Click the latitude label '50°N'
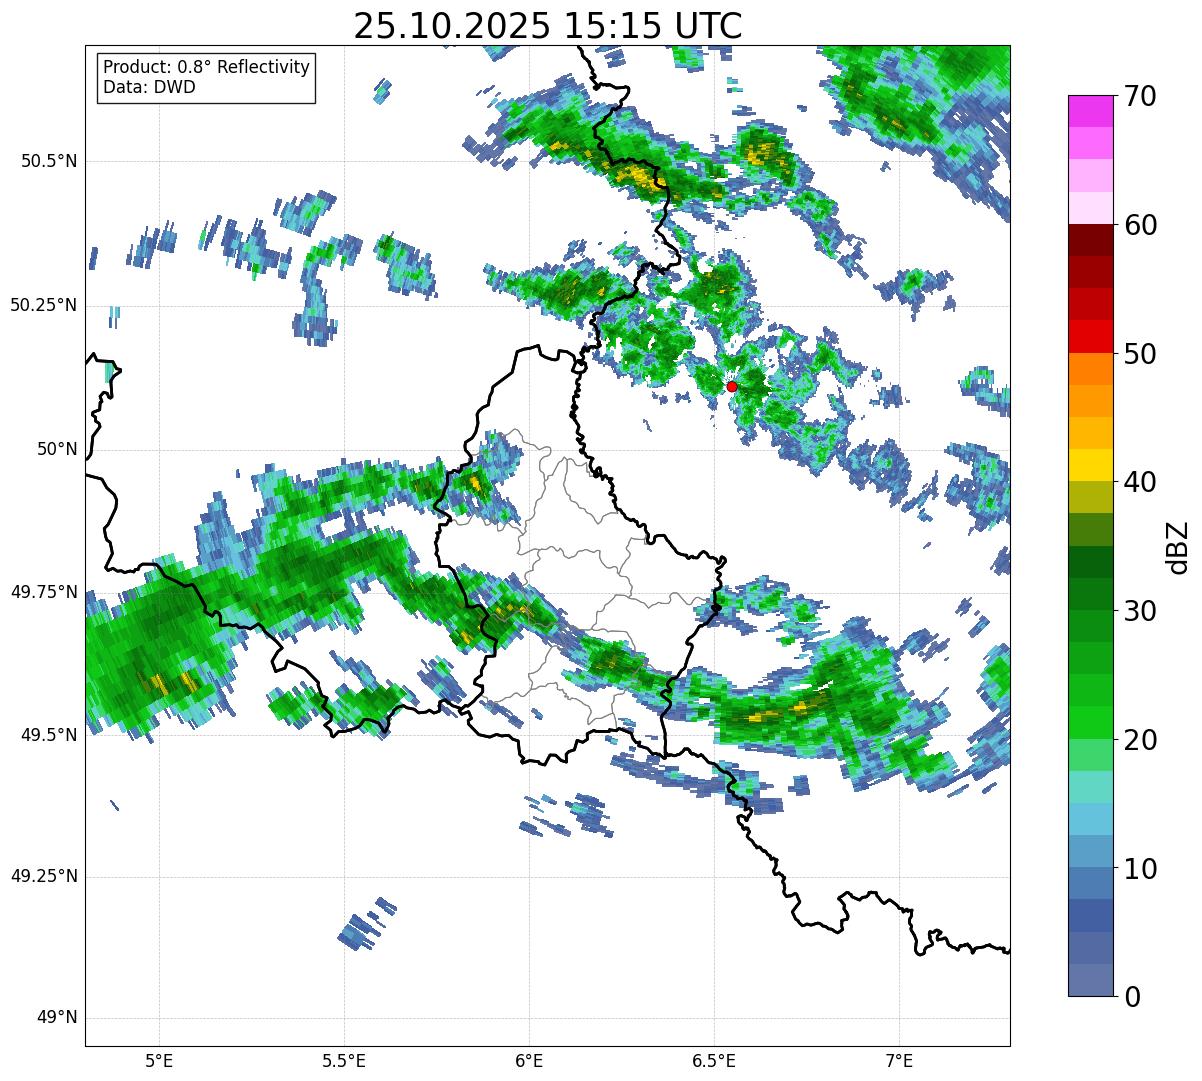 point(57,449)
